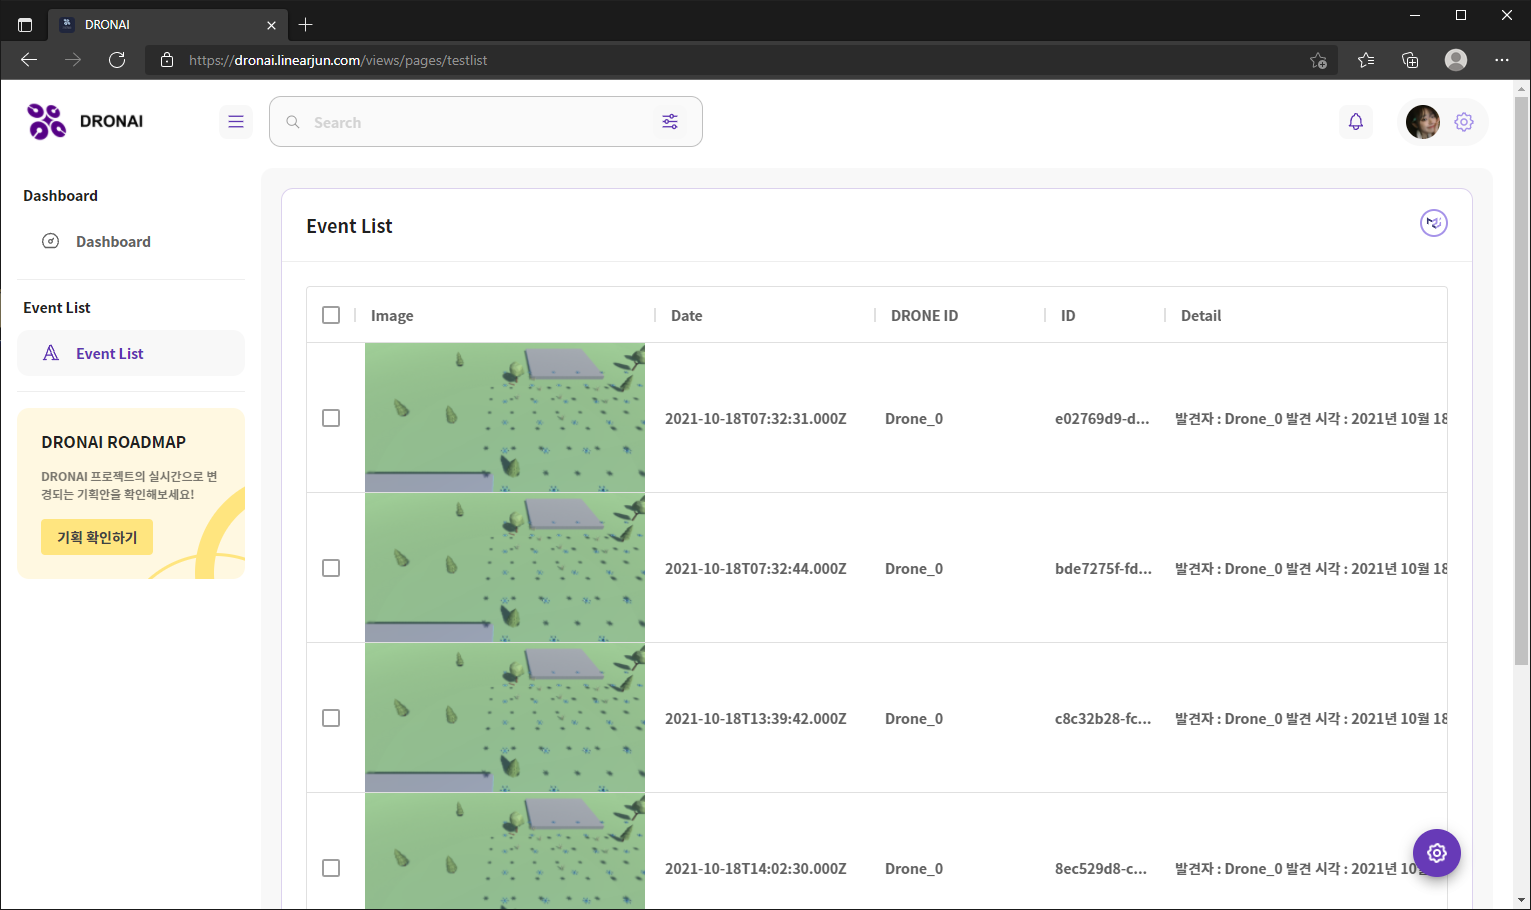
Task: Open browser collections
Action: (x=1410, y=60)
